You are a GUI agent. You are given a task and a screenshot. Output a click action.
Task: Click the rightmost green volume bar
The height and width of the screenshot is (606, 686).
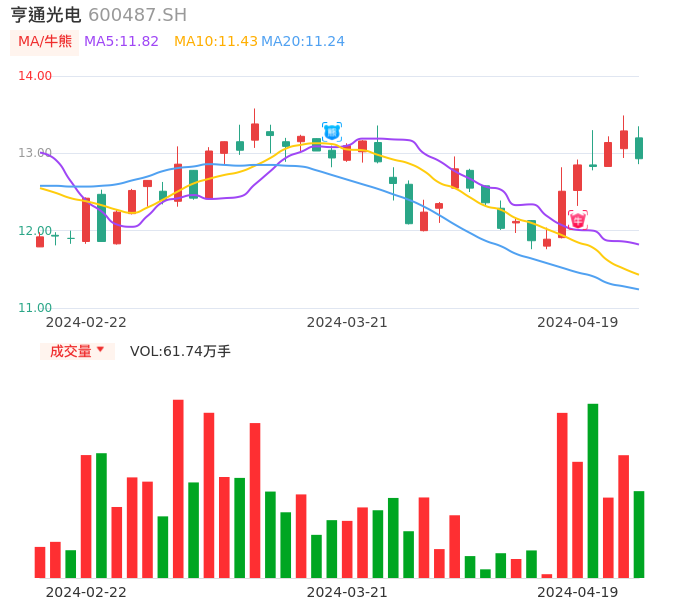[639, 534]
